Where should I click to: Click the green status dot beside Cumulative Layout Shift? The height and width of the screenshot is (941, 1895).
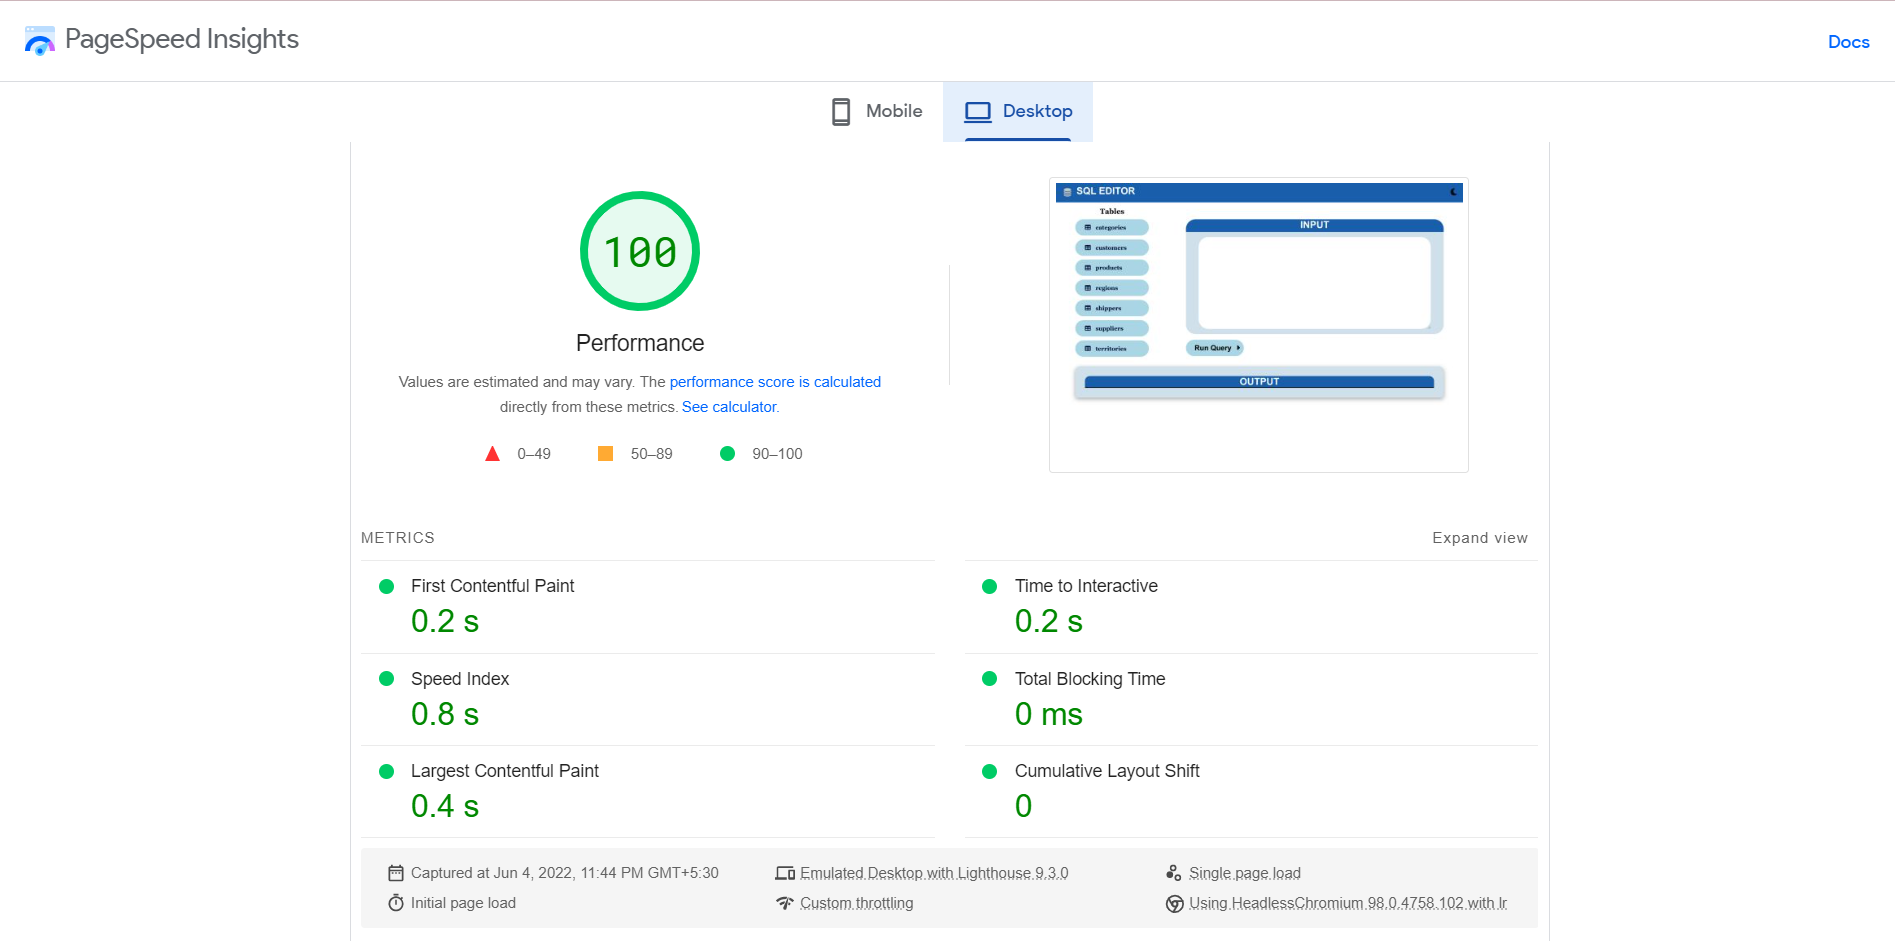(990, 771)
